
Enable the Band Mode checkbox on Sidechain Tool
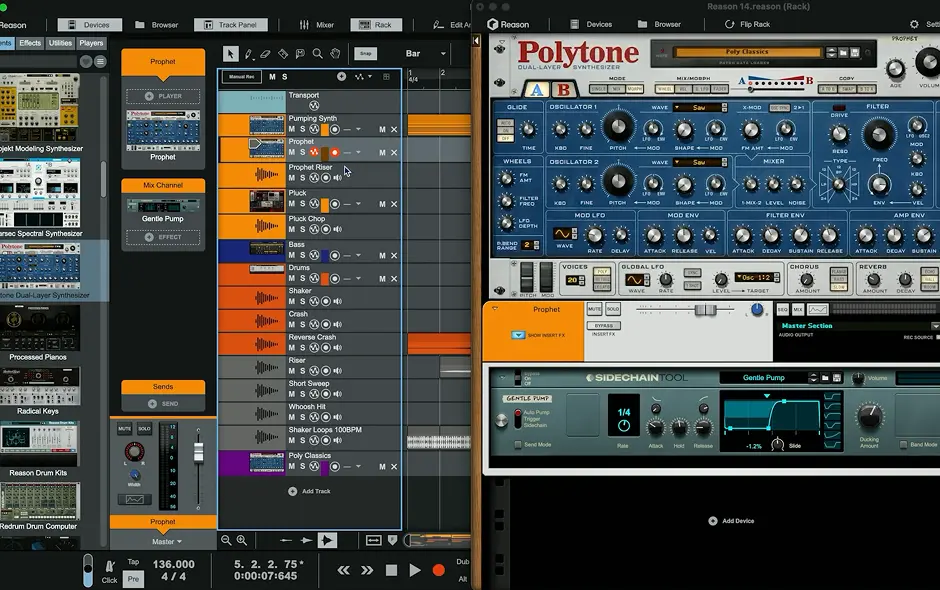[x=903, y=445]
